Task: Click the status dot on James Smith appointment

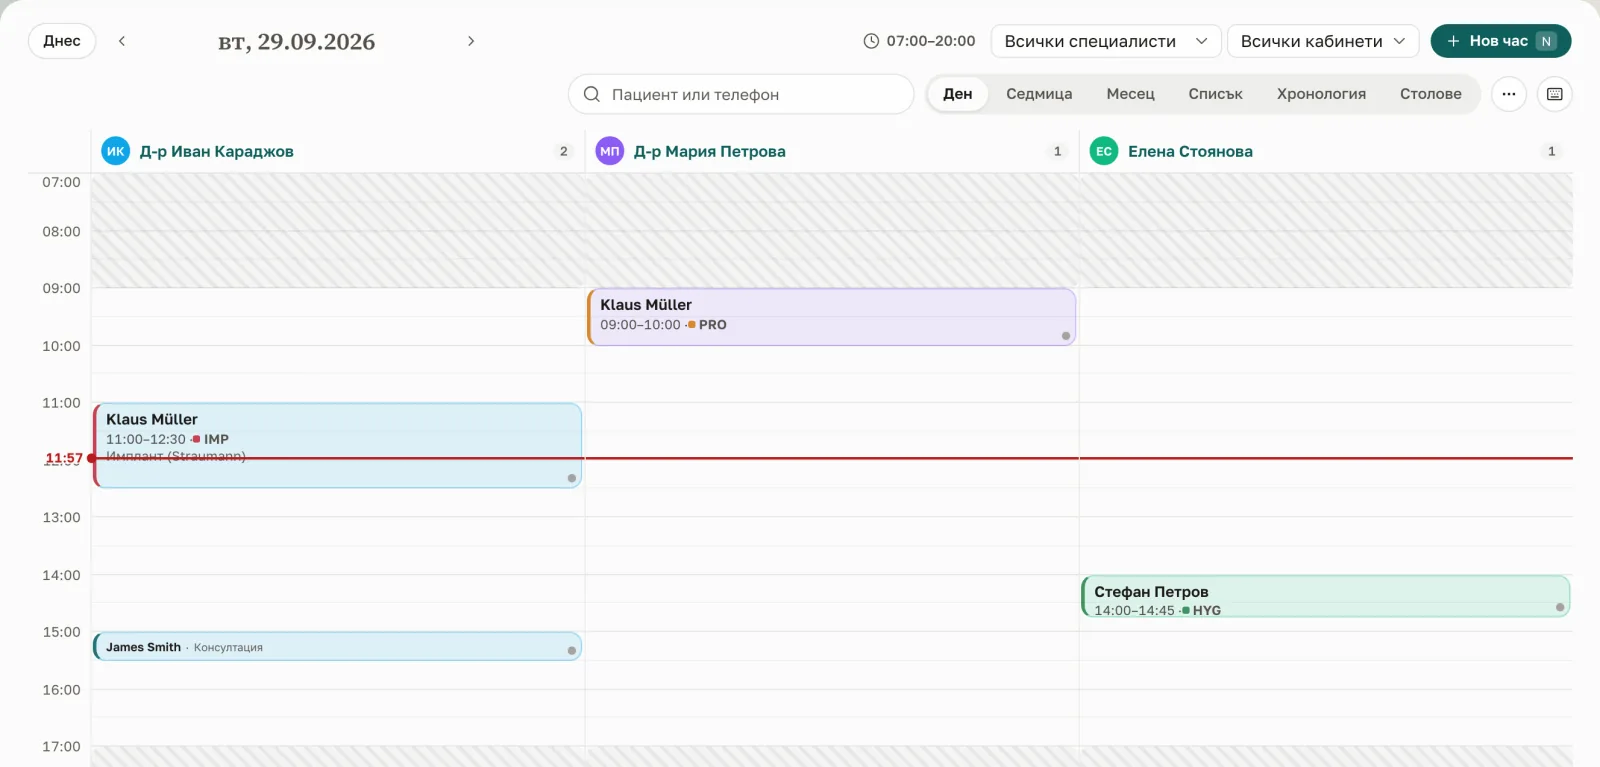Action: coord(572,650)
